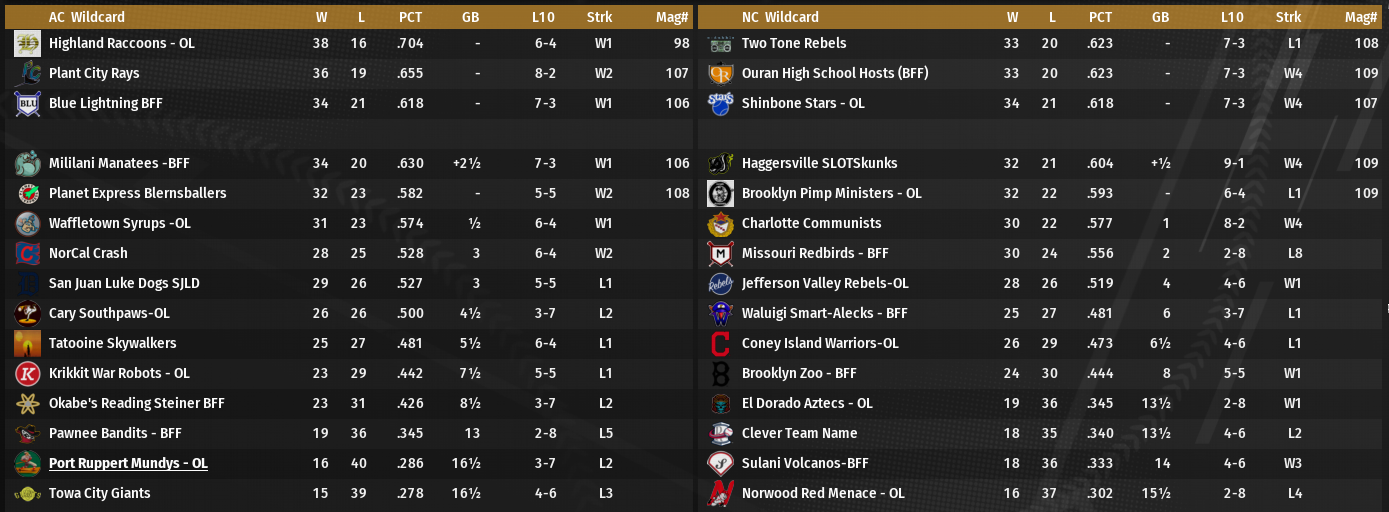Sort AC Wildcard table by PCT column
The height and width of the screenshot is (512, 1389).
coord(410,17)
